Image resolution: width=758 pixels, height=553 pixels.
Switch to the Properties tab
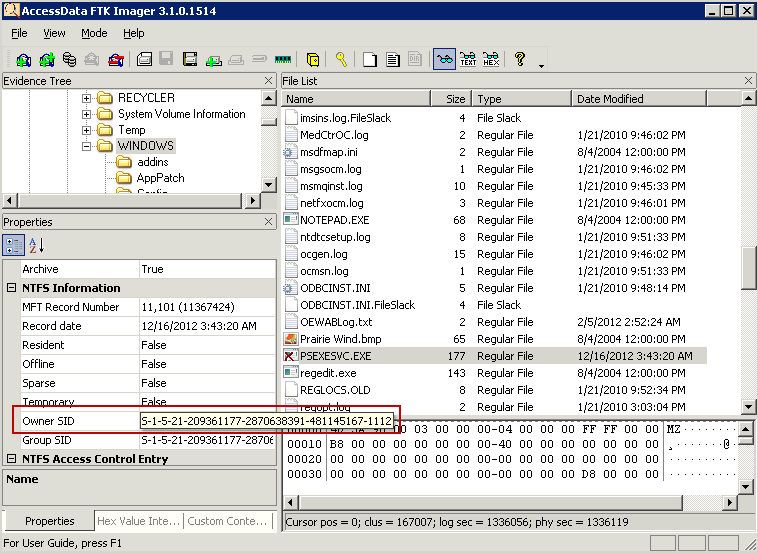coord(49,521)
